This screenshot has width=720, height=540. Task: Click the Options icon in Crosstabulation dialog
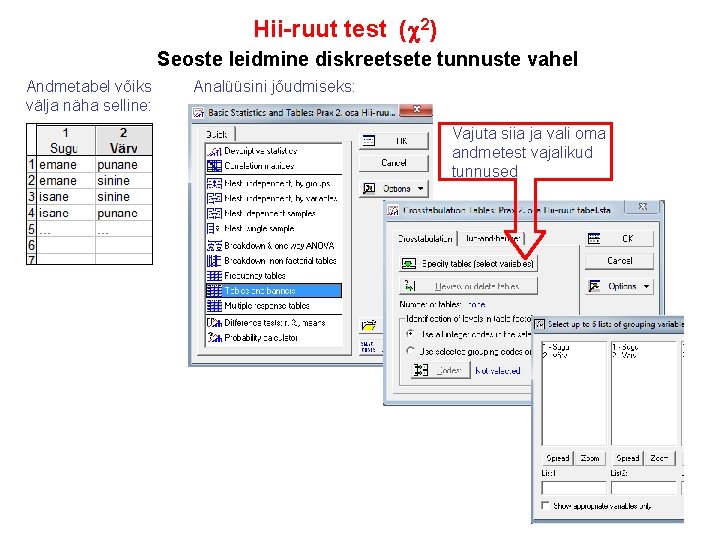click(x=594, y=286)
